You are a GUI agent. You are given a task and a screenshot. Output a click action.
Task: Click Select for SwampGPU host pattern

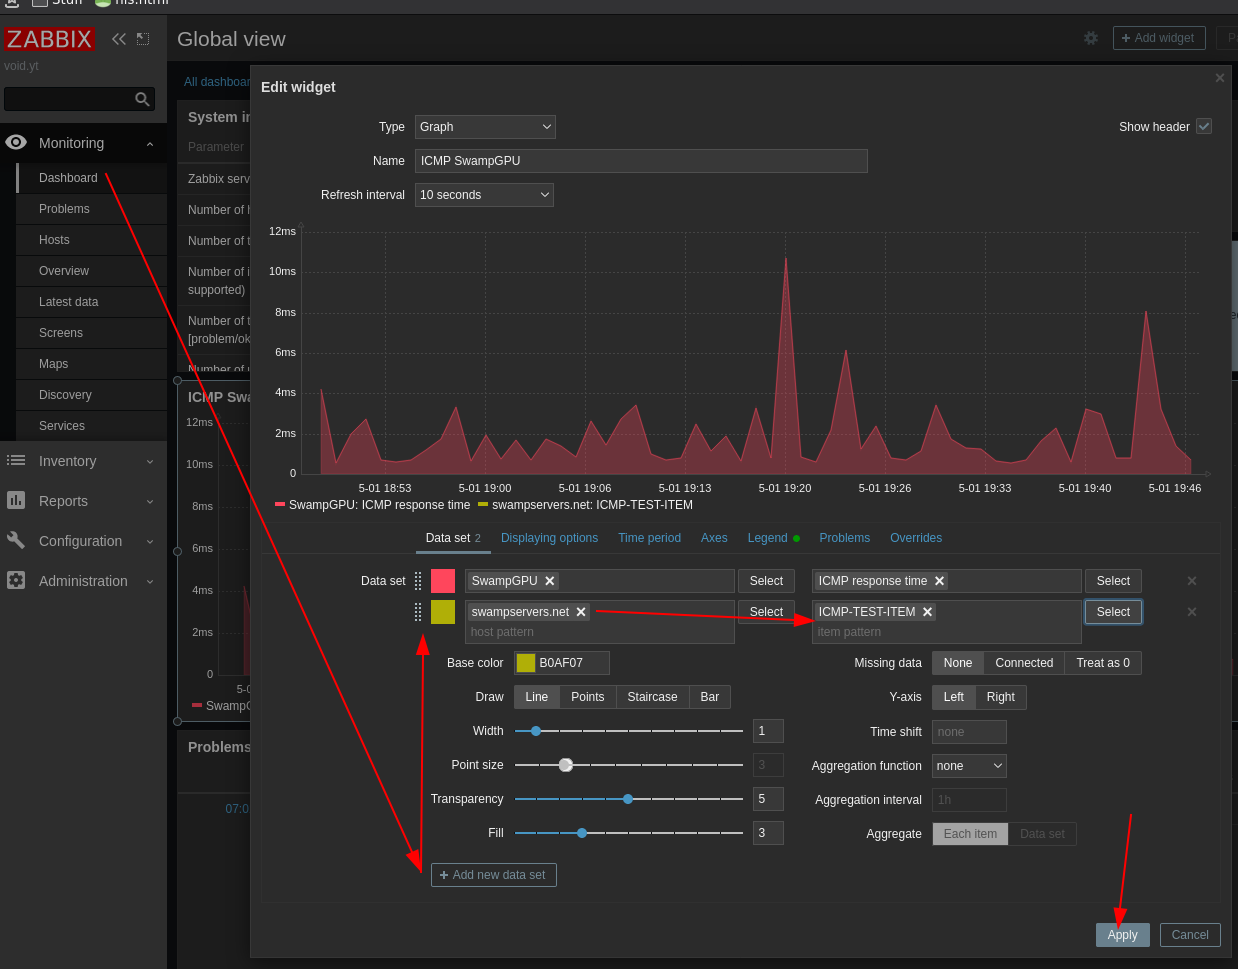tap(766, 581)
